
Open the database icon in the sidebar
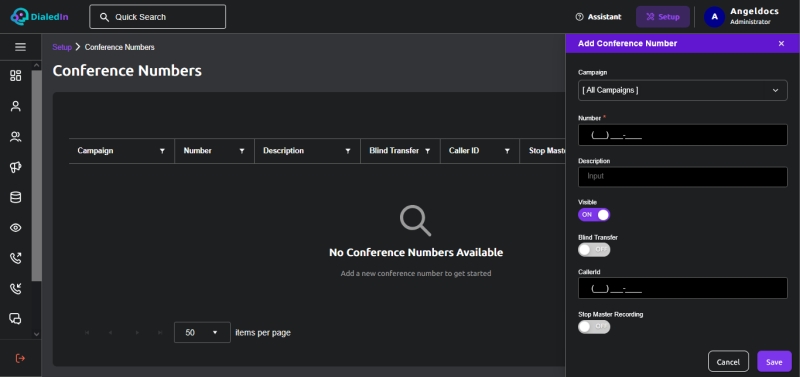16,197
